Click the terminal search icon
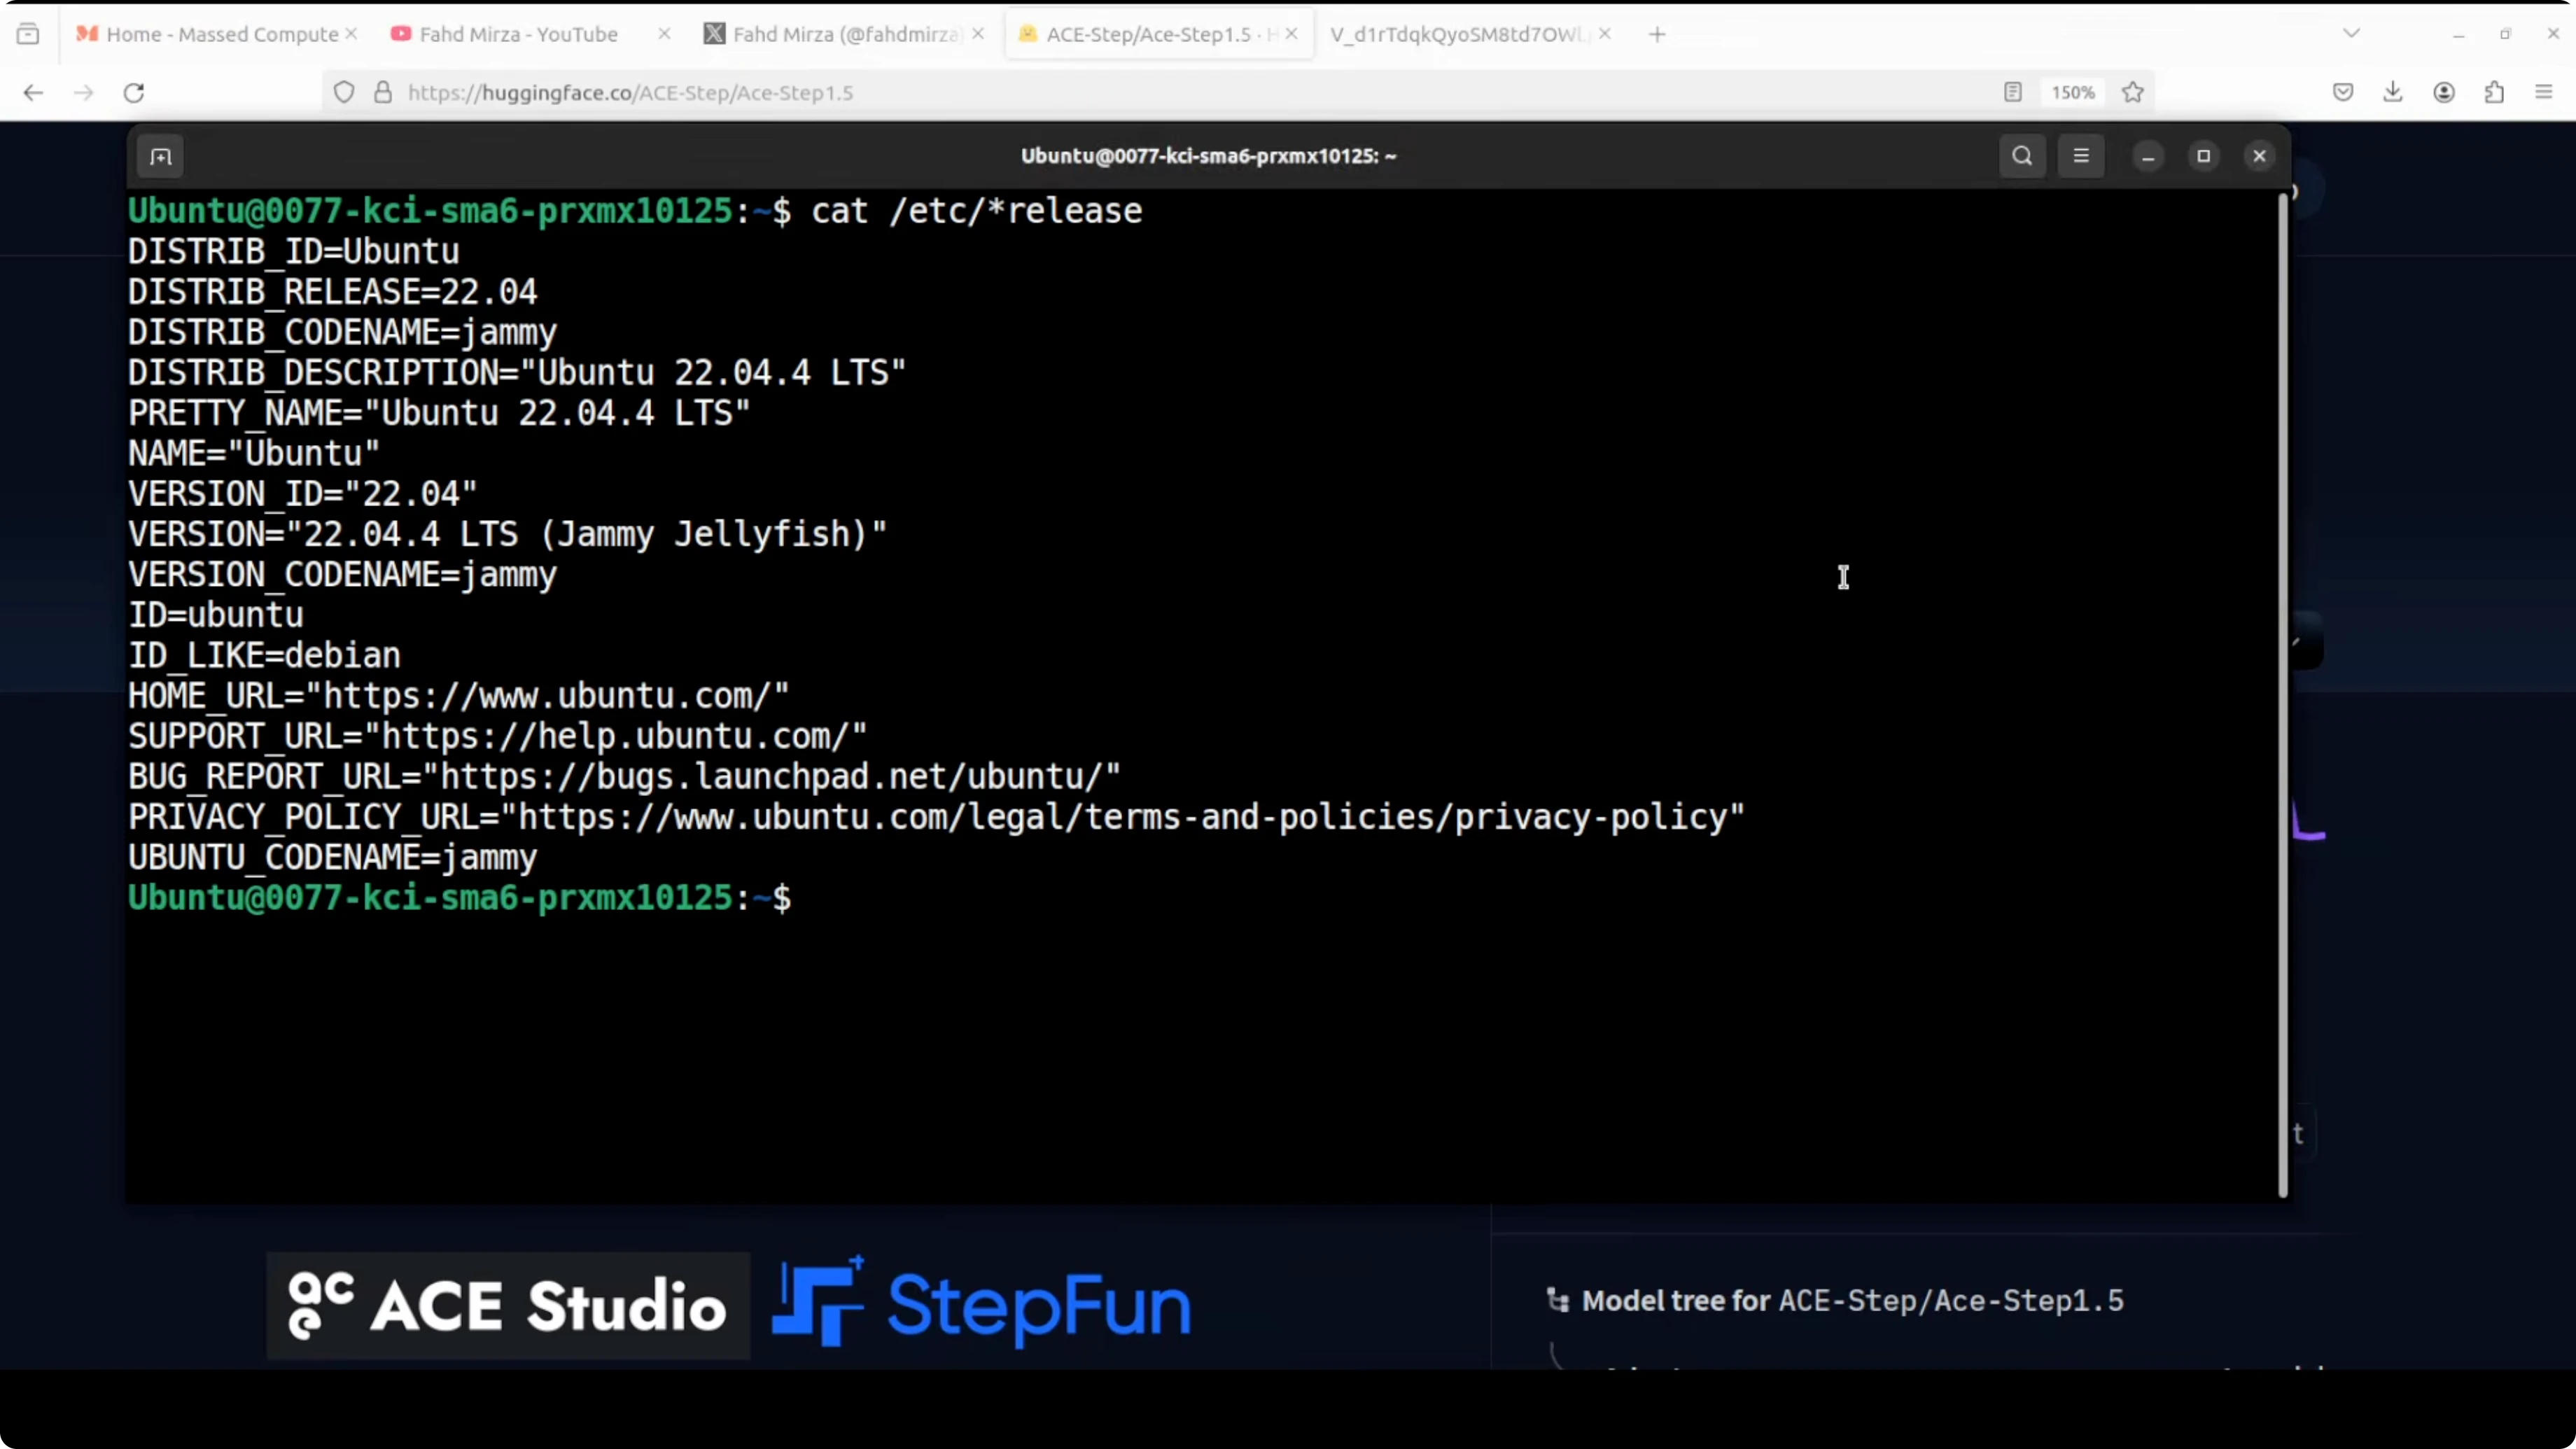 point(2022,156)
